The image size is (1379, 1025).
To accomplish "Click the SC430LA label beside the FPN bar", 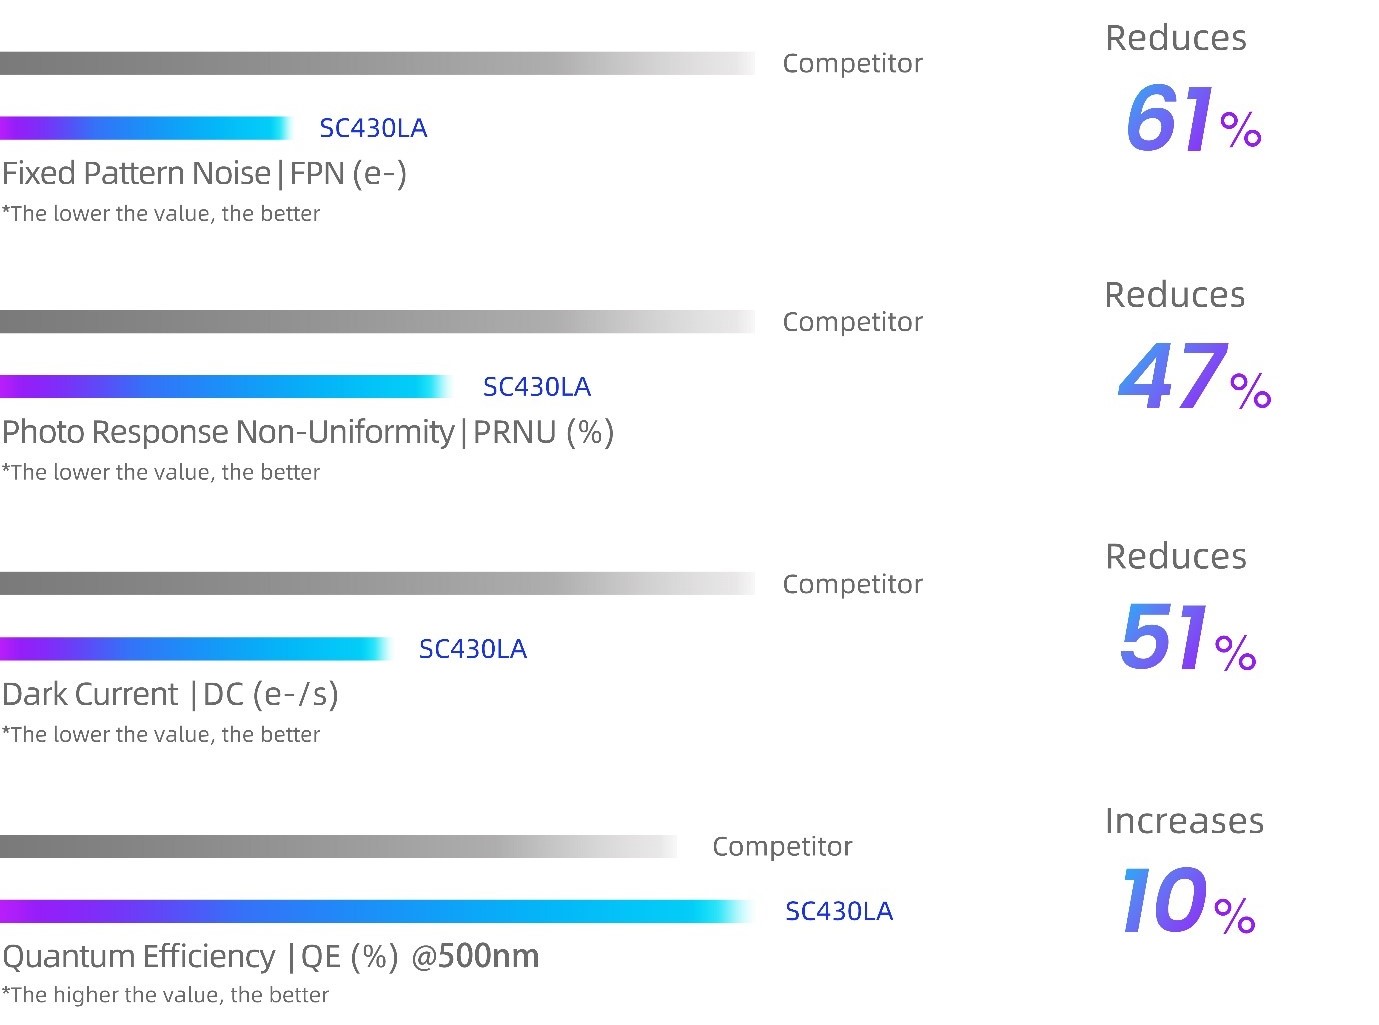I will coord(373,128).
